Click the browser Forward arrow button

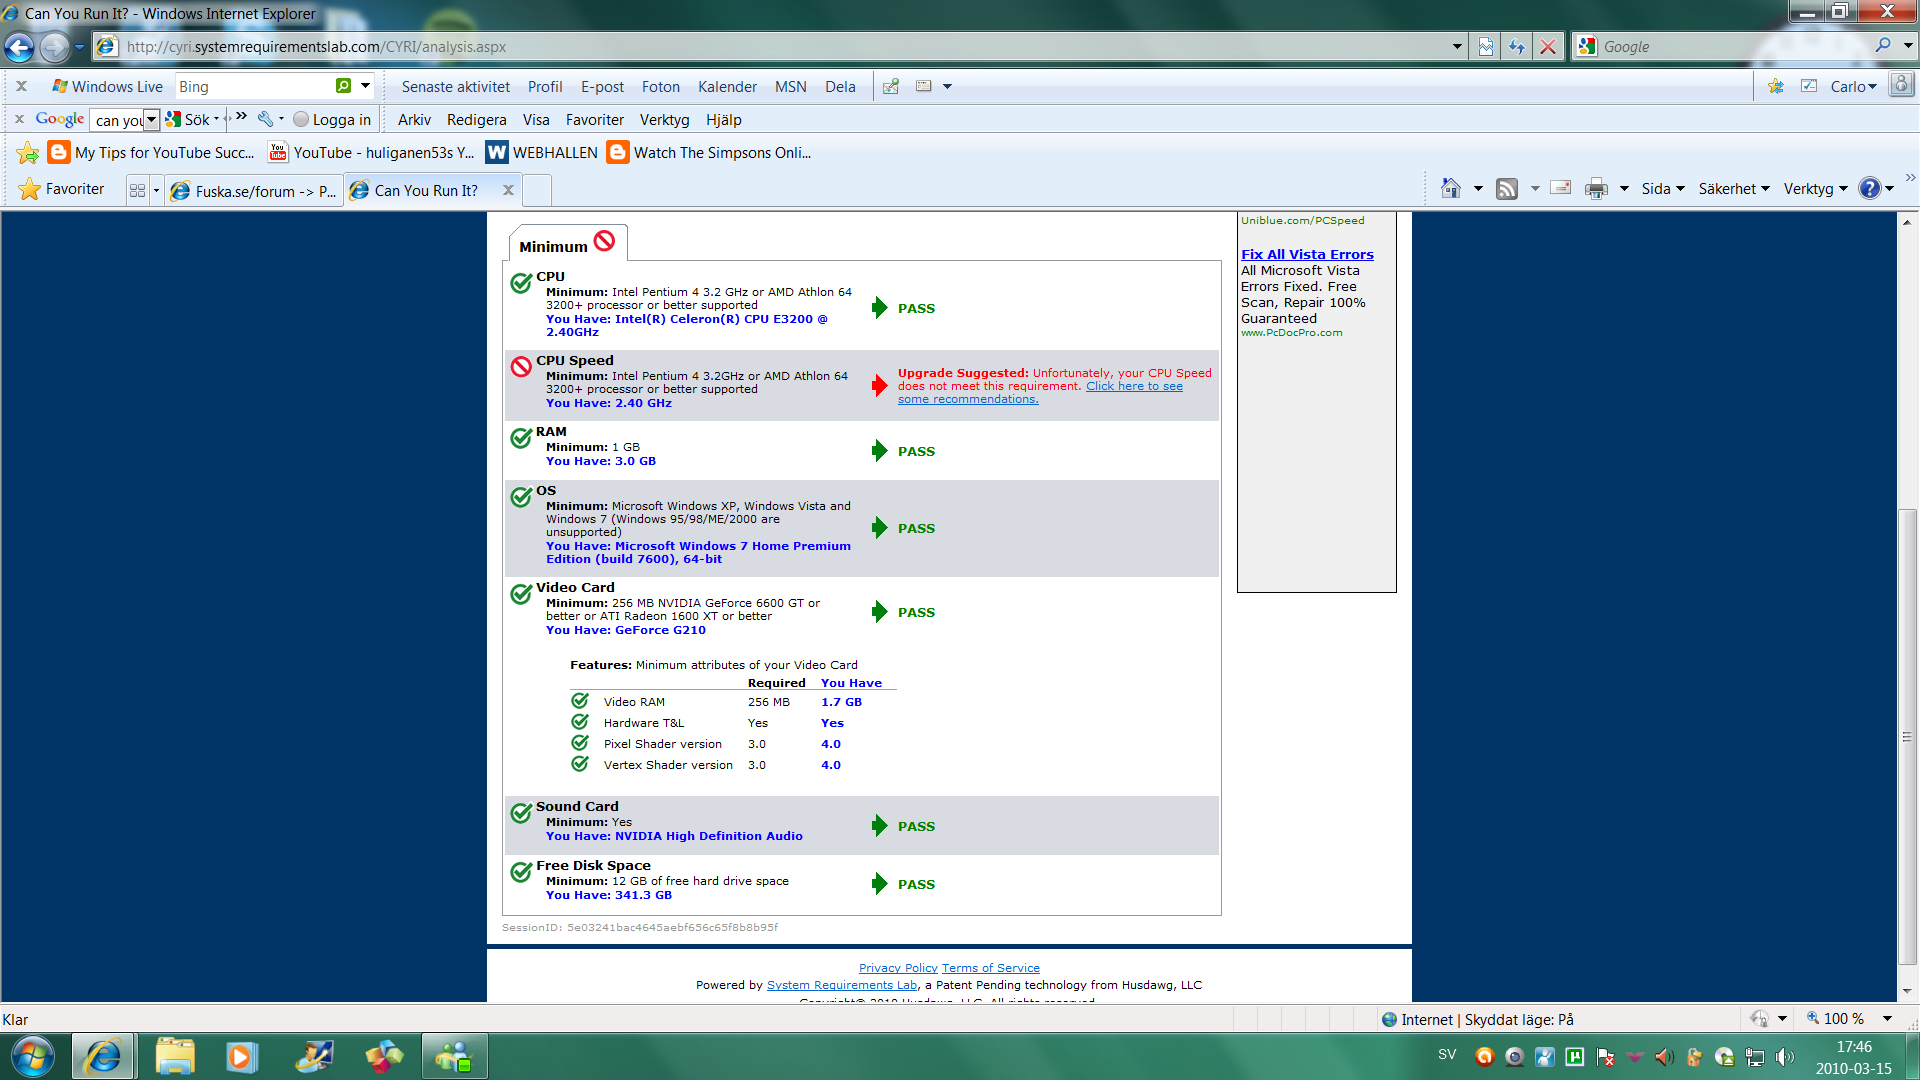pyautogui.click(x=54, y=47)
